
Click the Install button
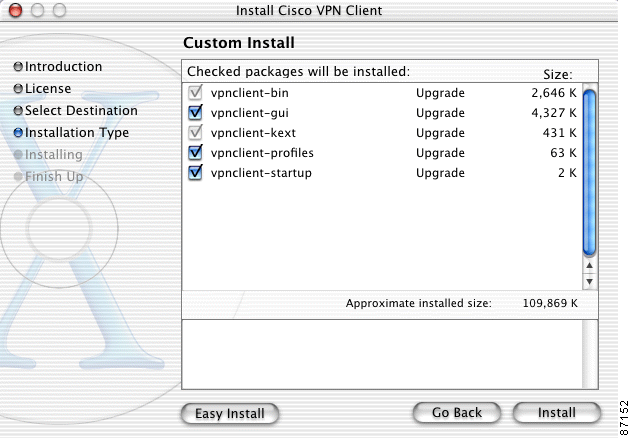point(556,413)
